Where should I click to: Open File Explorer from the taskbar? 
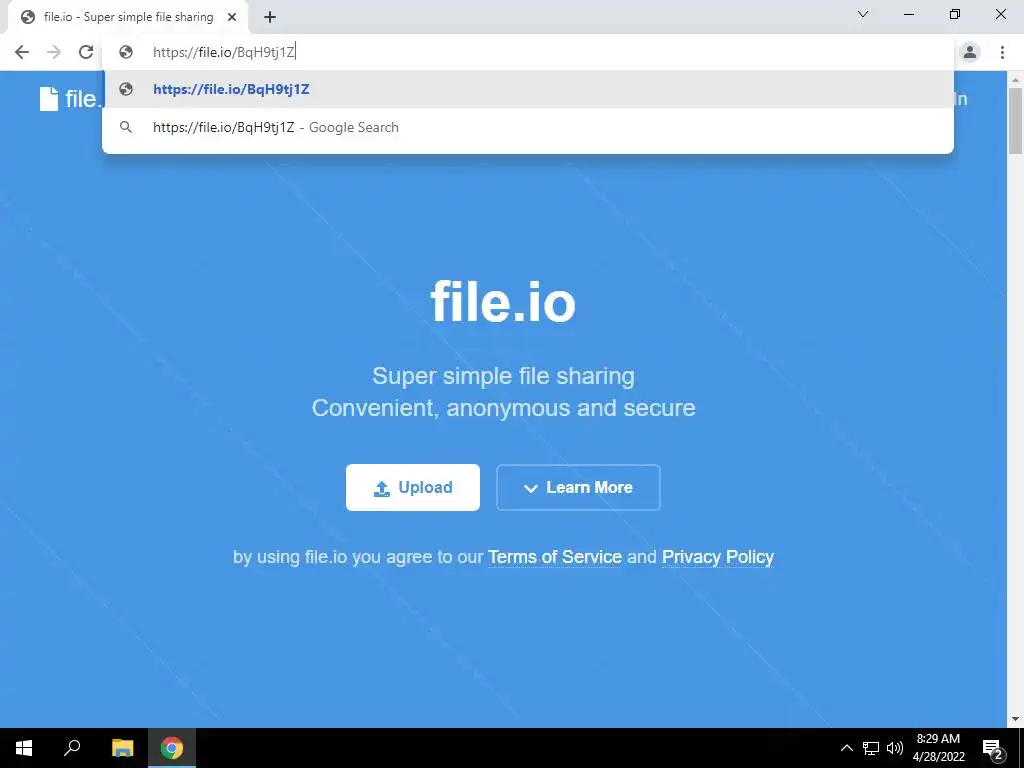(122, 748)
